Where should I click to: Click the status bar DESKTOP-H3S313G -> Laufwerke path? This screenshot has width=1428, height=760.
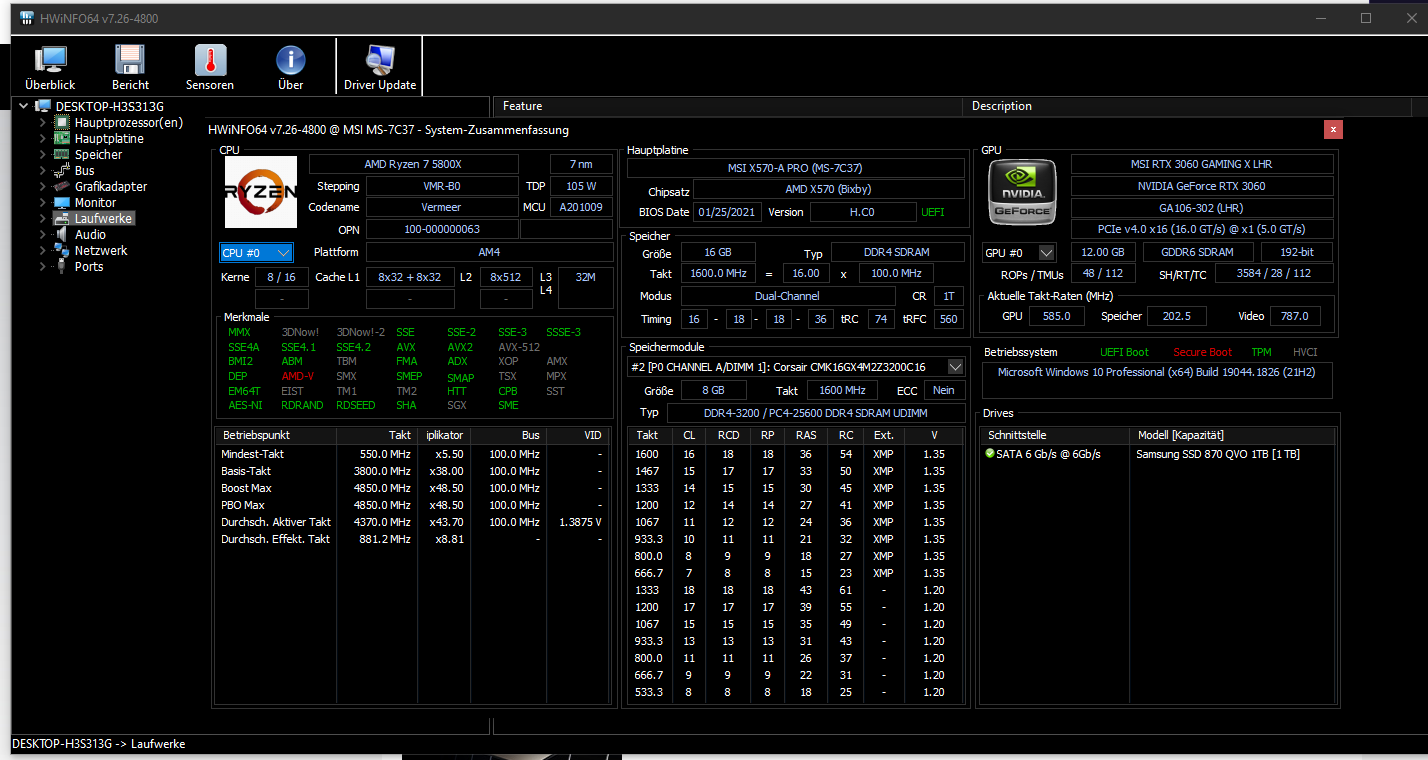(x=98, y=744)
